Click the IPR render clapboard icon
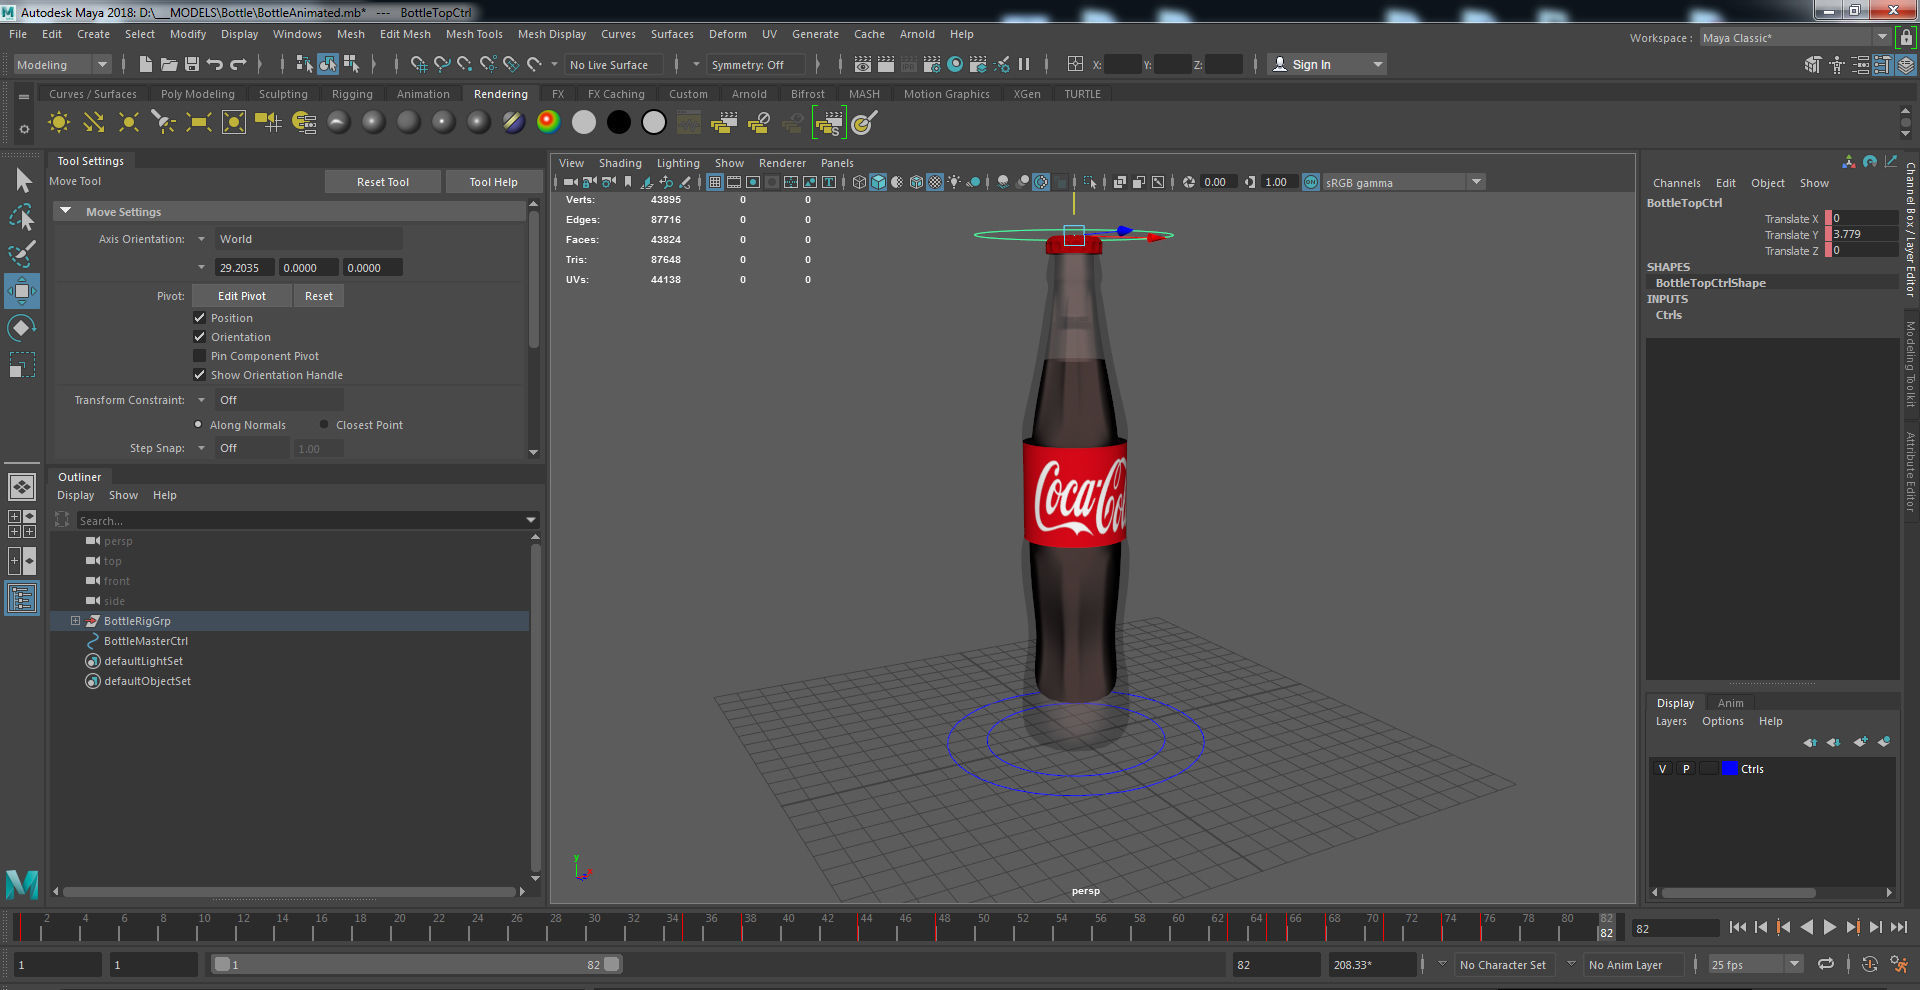This screenshot has width=1920, height=990. pyautogui.click(x=909, y=64)
